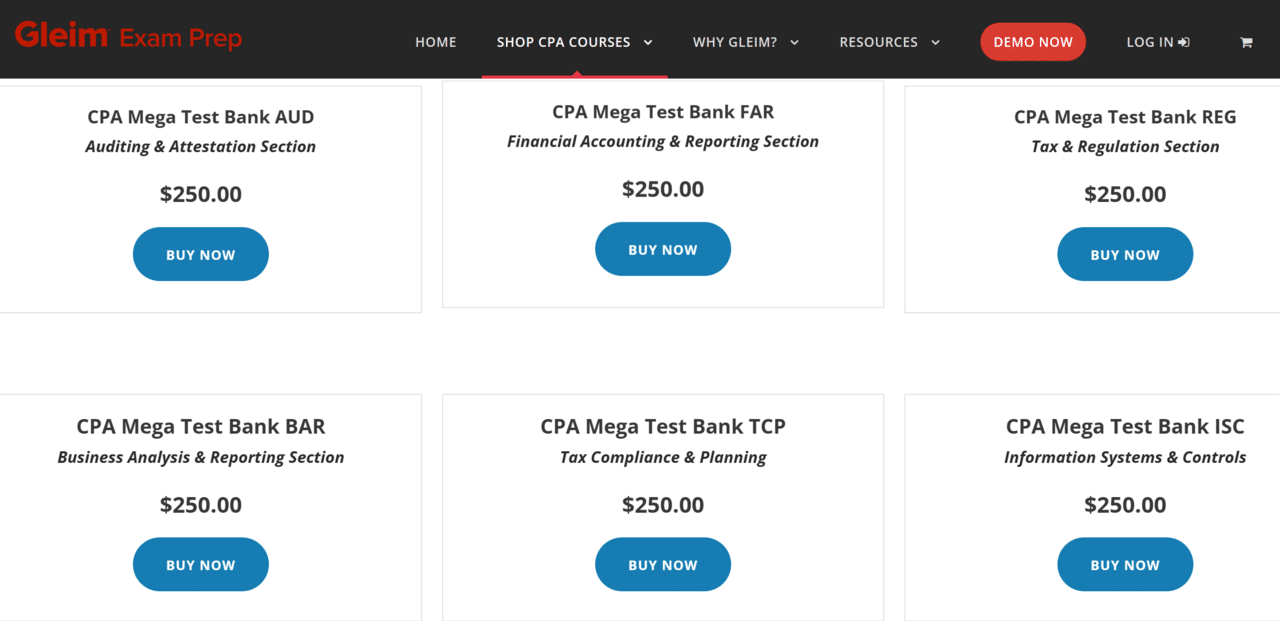Buy the CPA Mega Test Bank REG
The image size is (1280, 621).
pyautogui.click(x=1125, y=254)
